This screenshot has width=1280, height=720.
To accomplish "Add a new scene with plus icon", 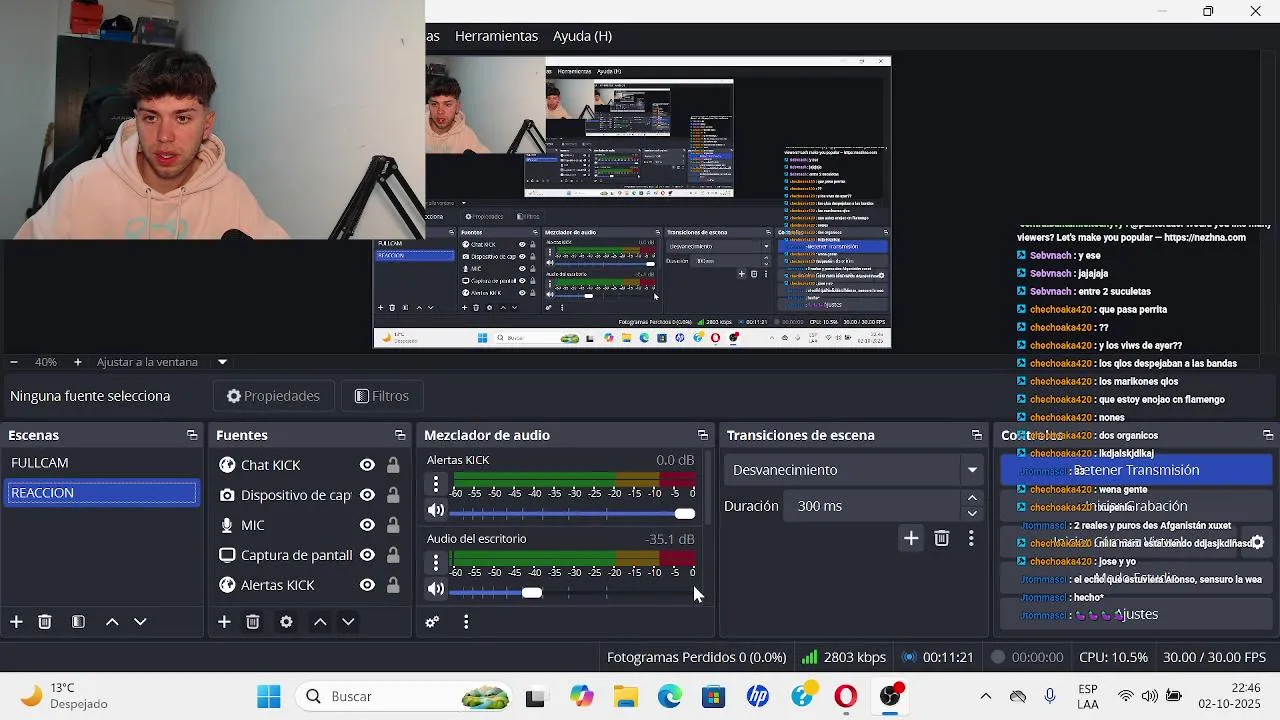I will [16, 622].
